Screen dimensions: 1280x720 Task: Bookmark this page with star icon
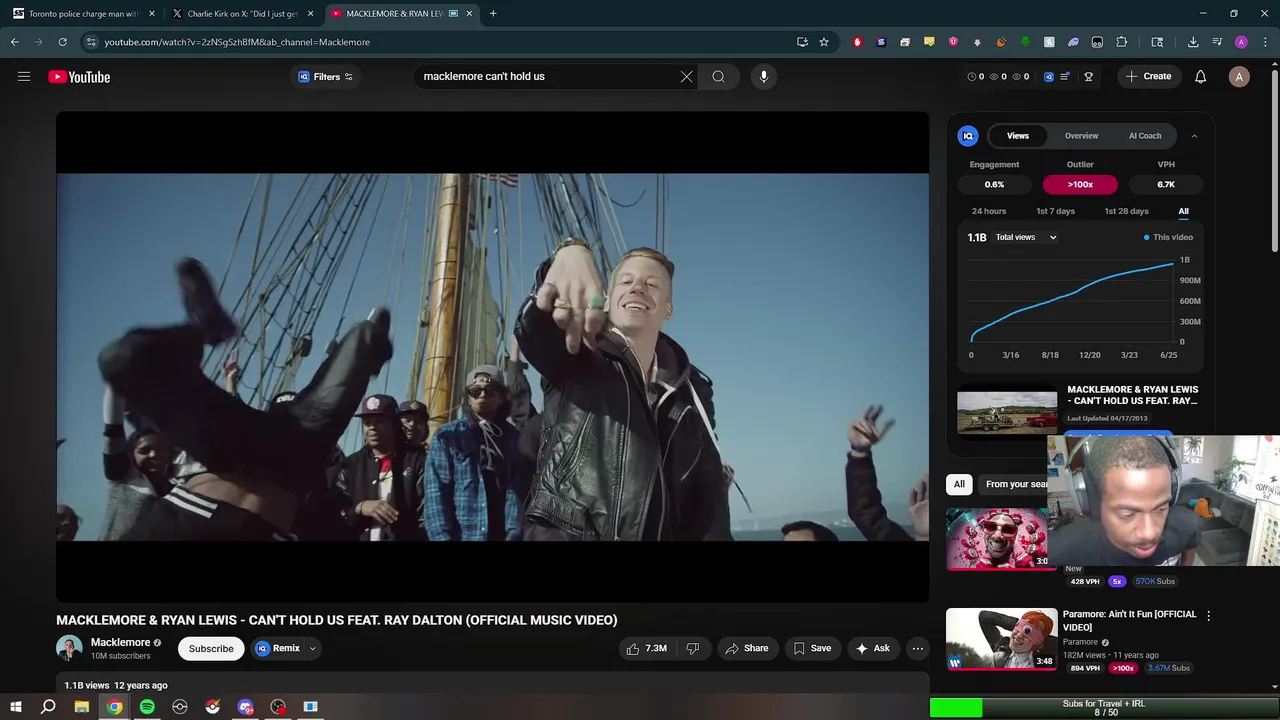[x=824, y=42]
